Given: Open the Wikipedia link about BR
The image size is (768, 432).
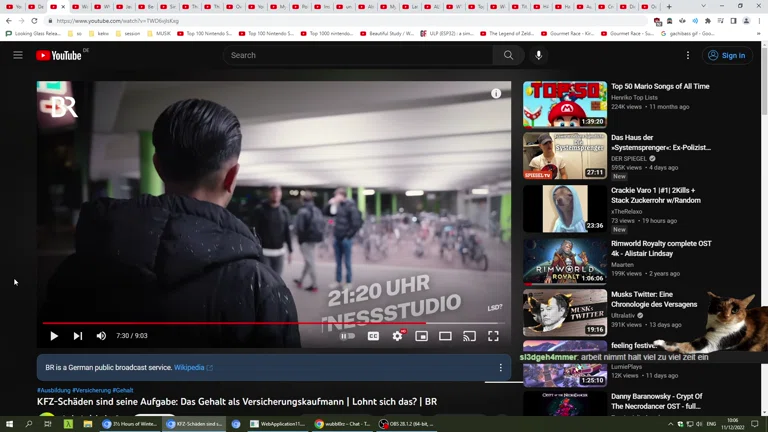Looking at the screenshot, I should click(189, 368).
